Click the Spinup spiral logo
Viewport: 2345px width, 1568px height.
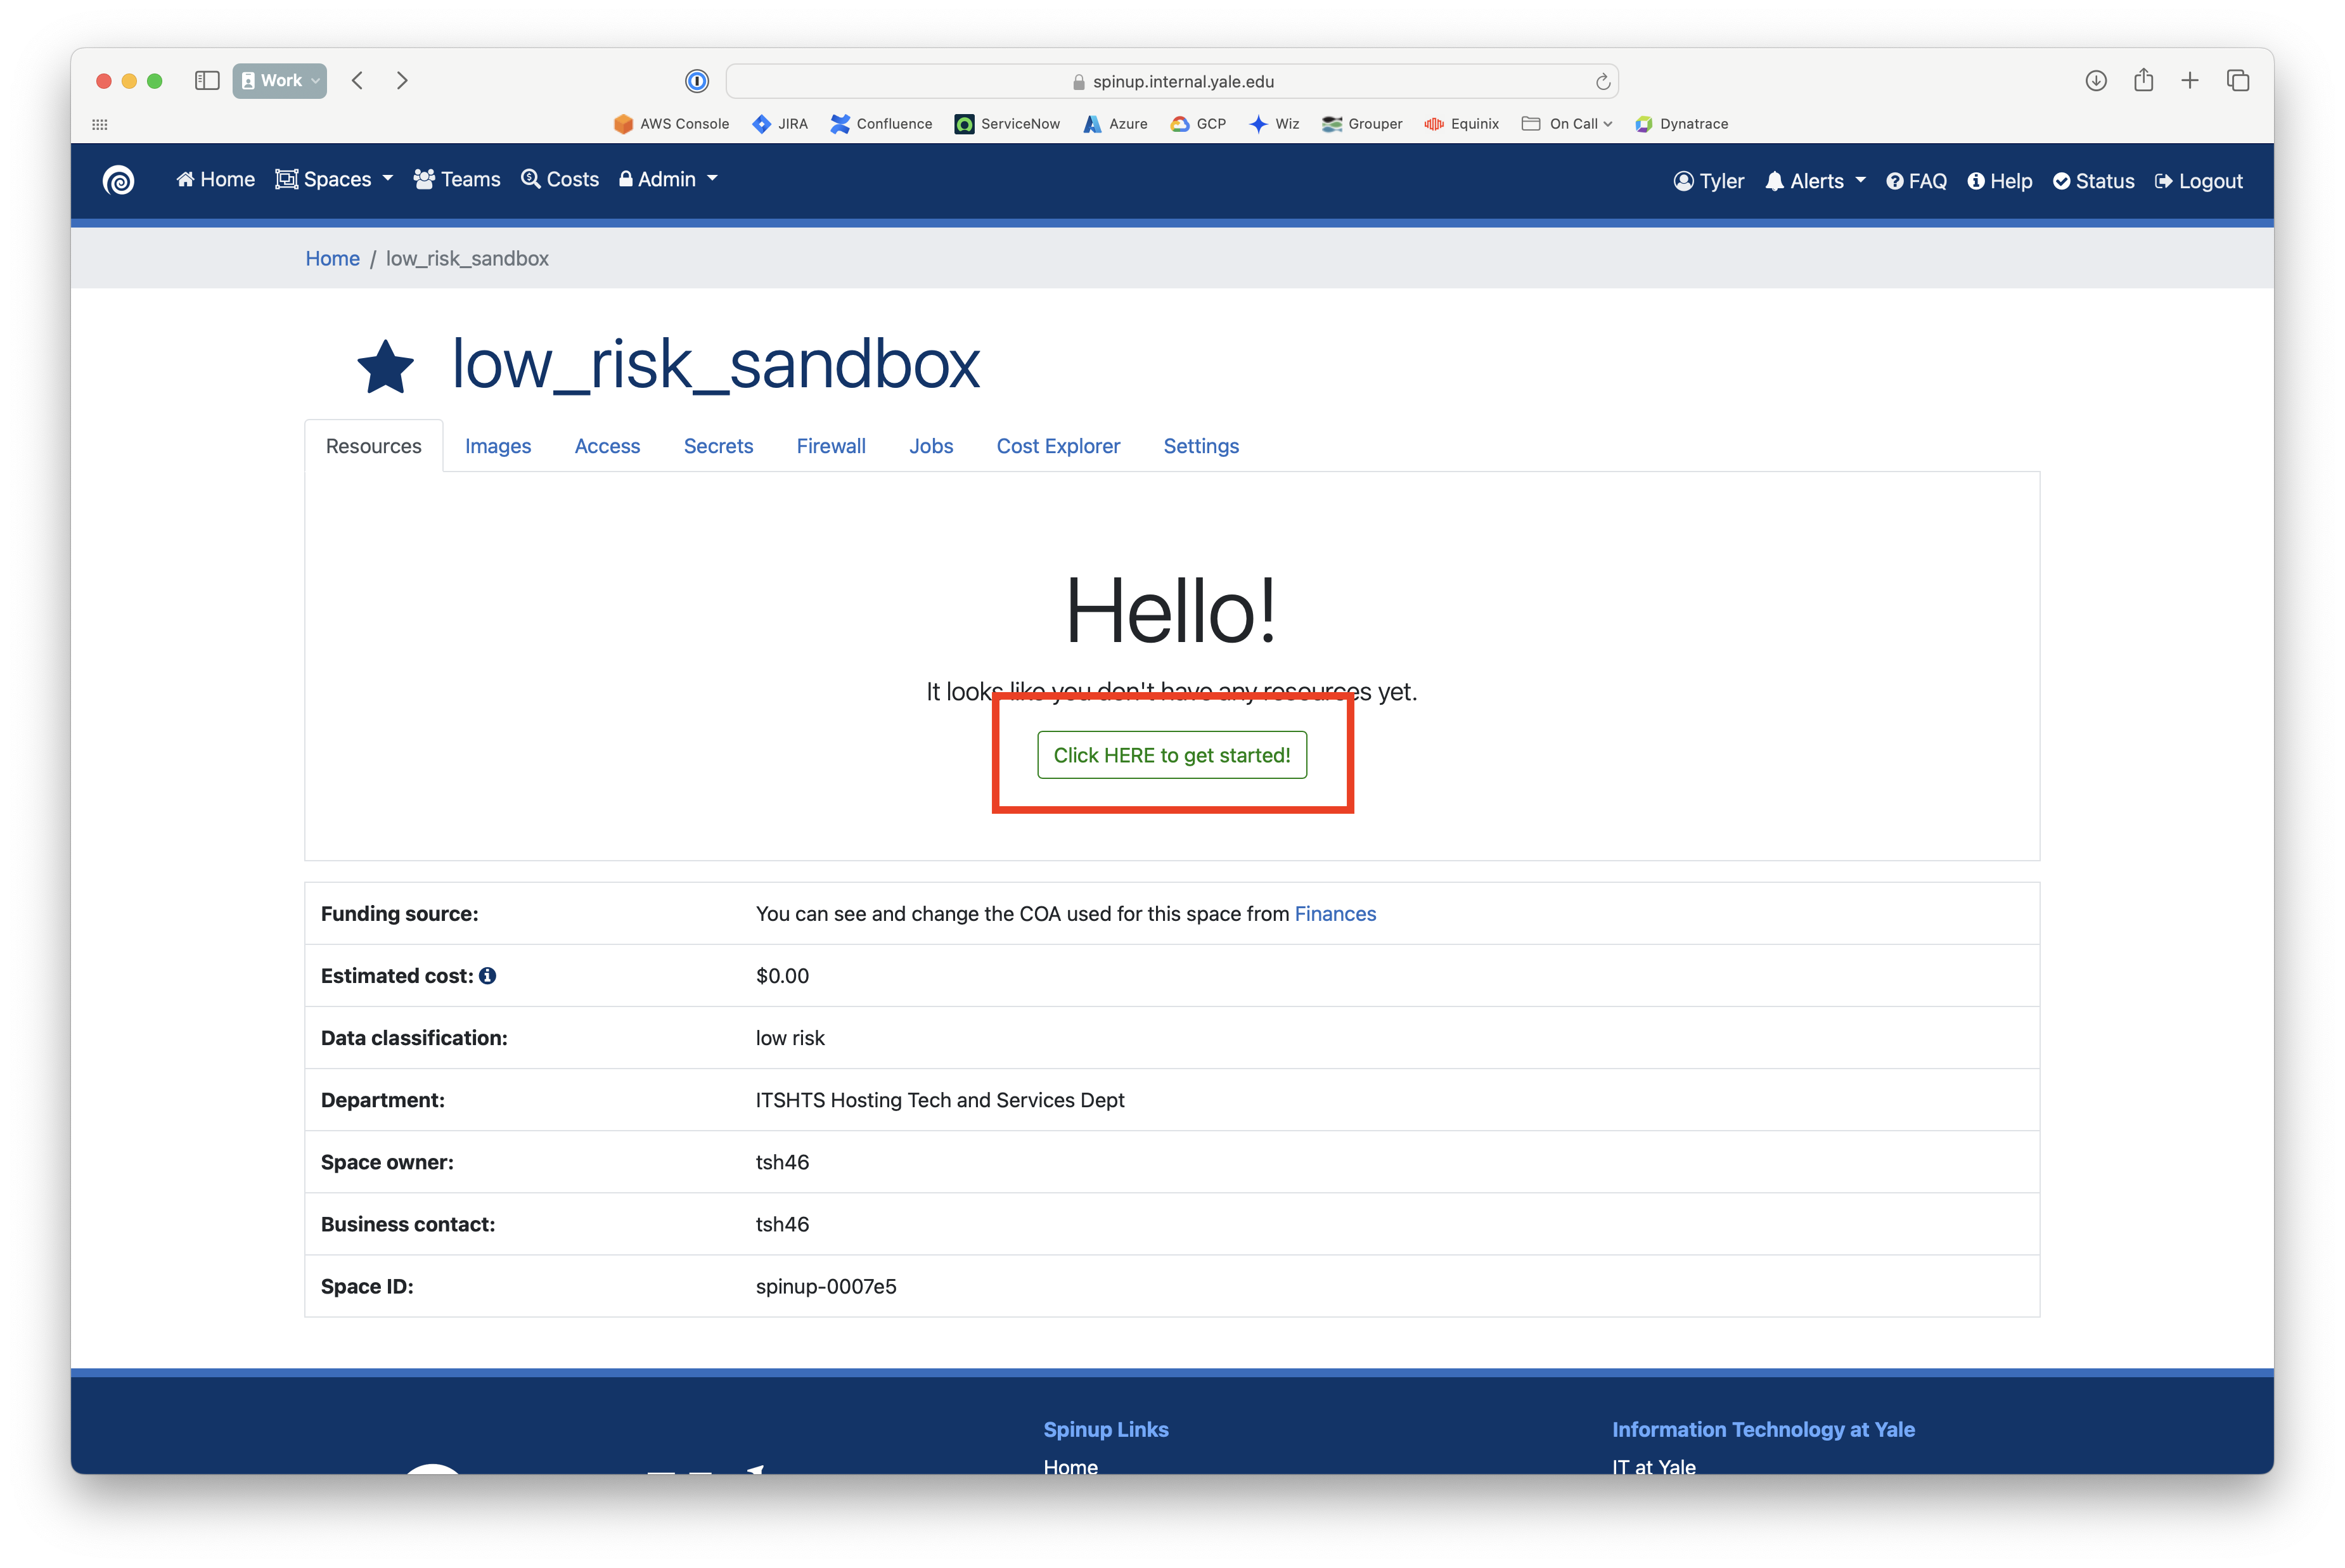119,180
